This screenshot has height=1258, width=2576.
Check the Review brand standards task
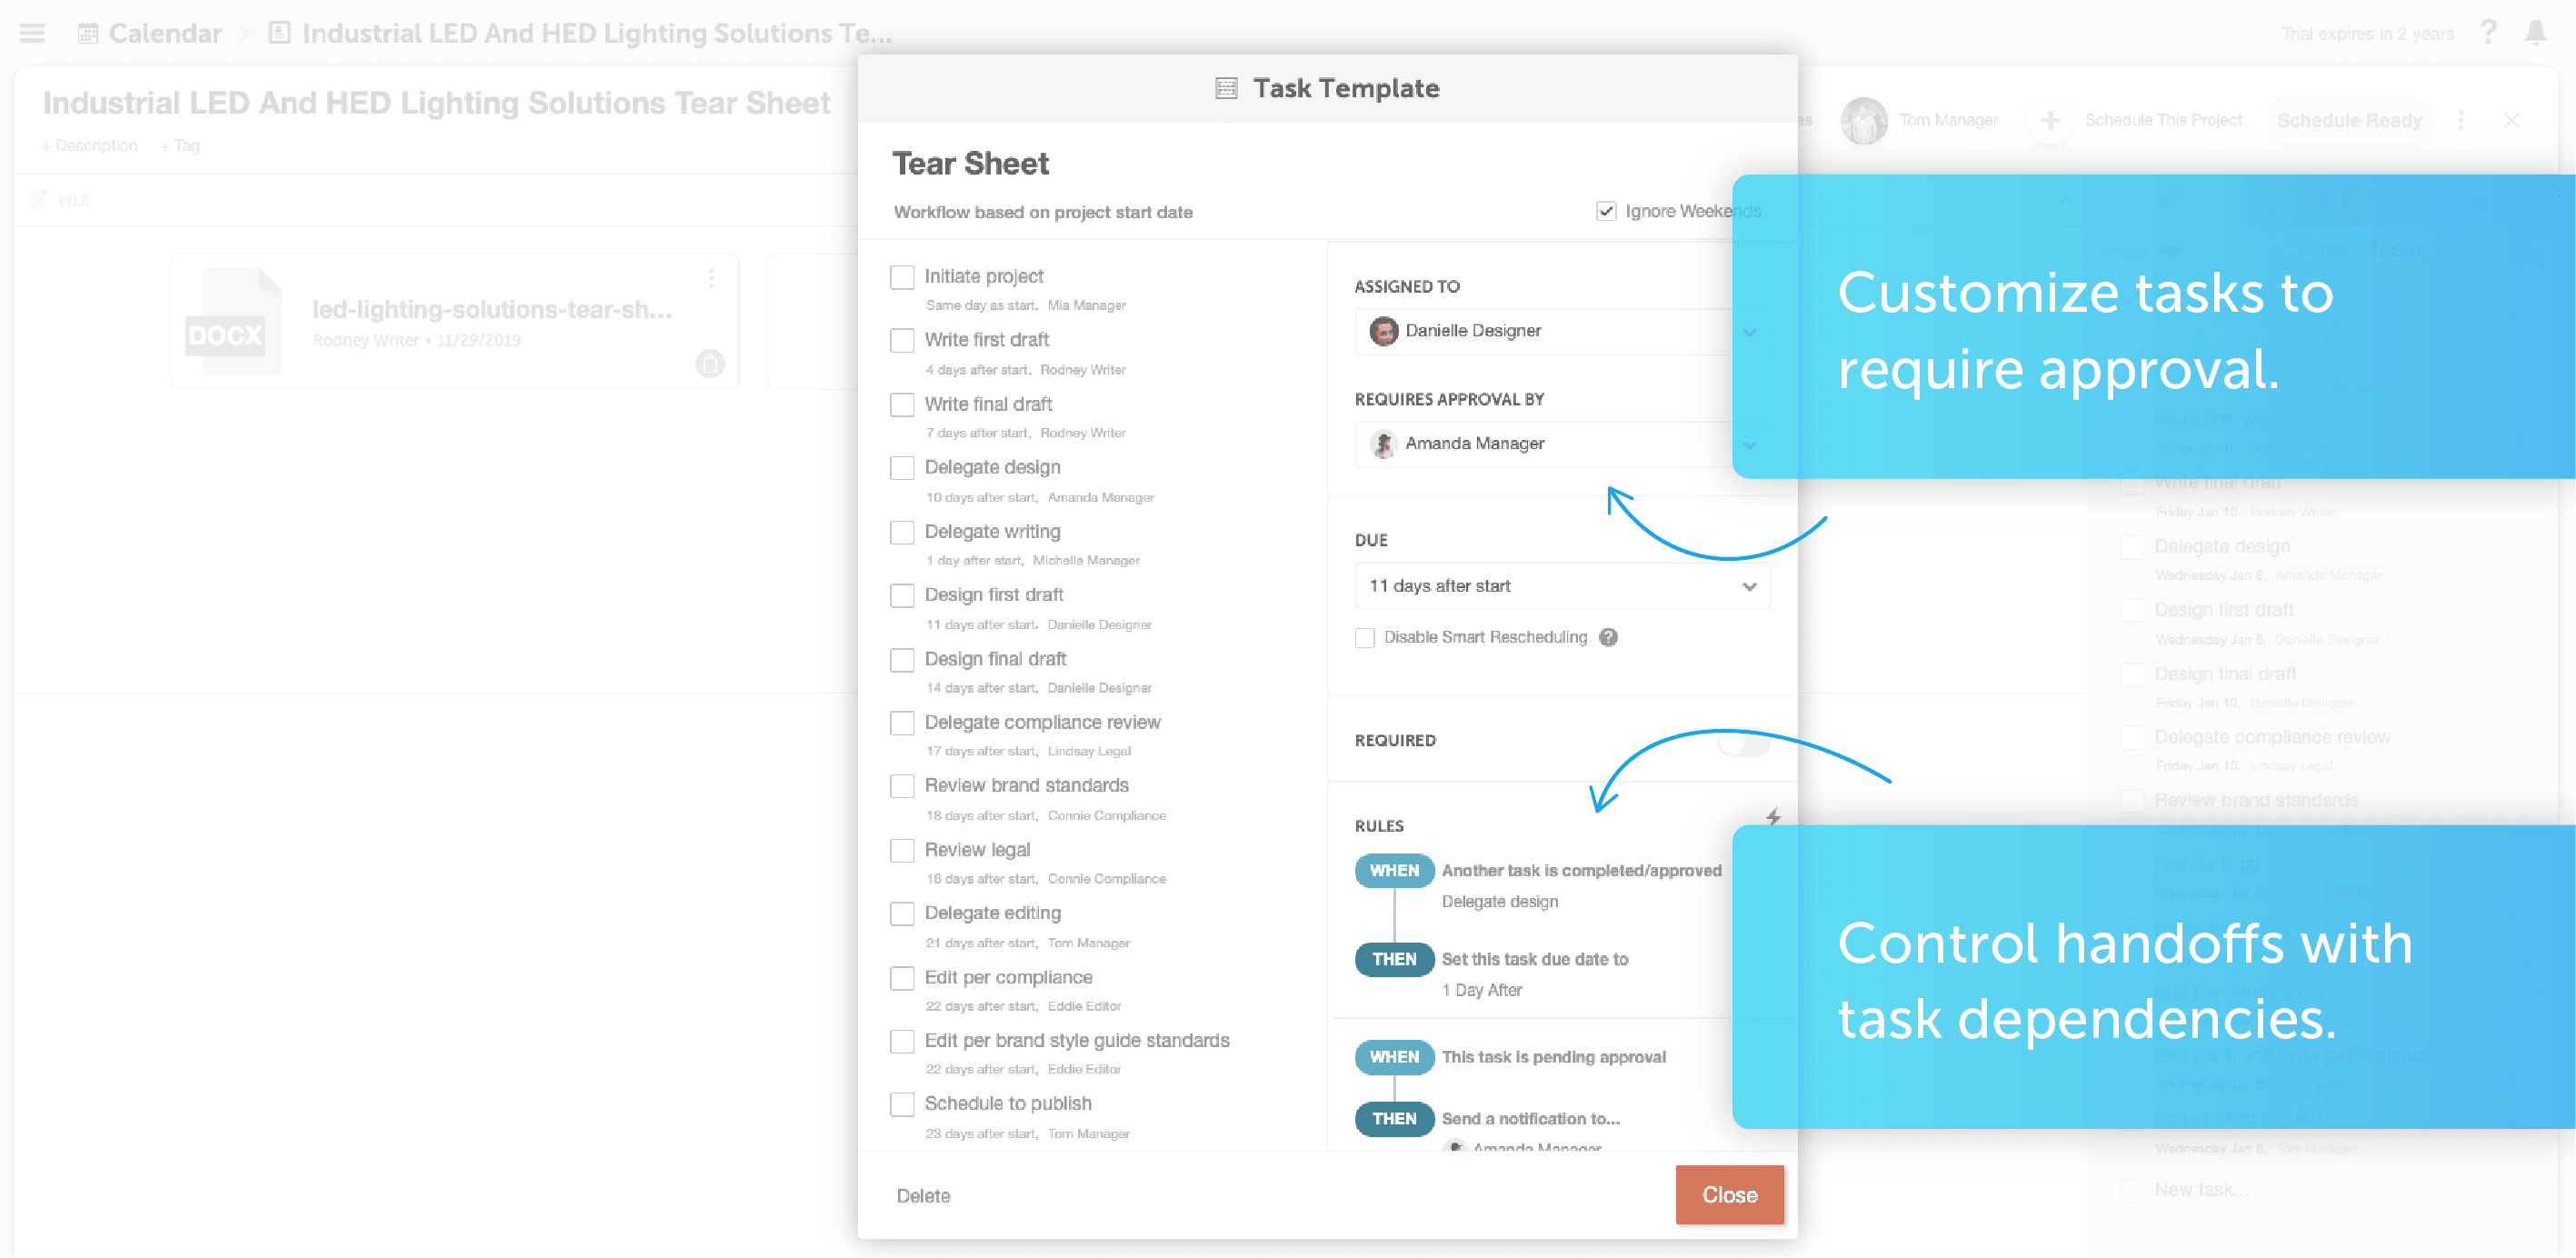[902, 786]
